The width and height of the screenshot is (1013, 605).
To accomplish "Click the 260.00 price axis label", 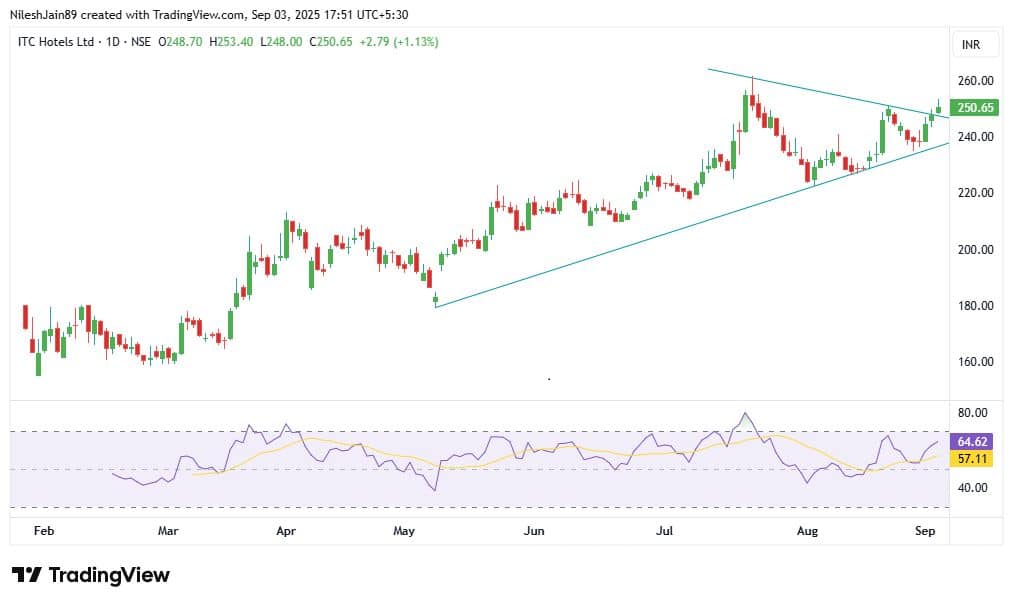I will click(976, 81).
